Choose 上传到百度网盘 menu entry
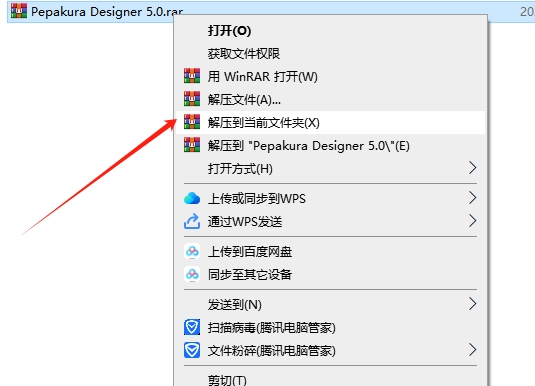 pos(330,252)
